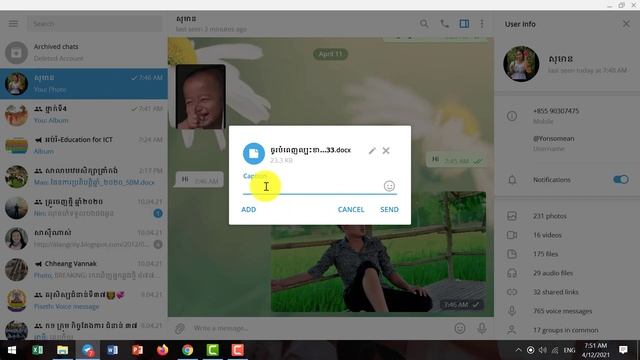Viewport: 640px width, 360px height.
Task: Open emoji panel in message bar
Action: click(460, 328)
